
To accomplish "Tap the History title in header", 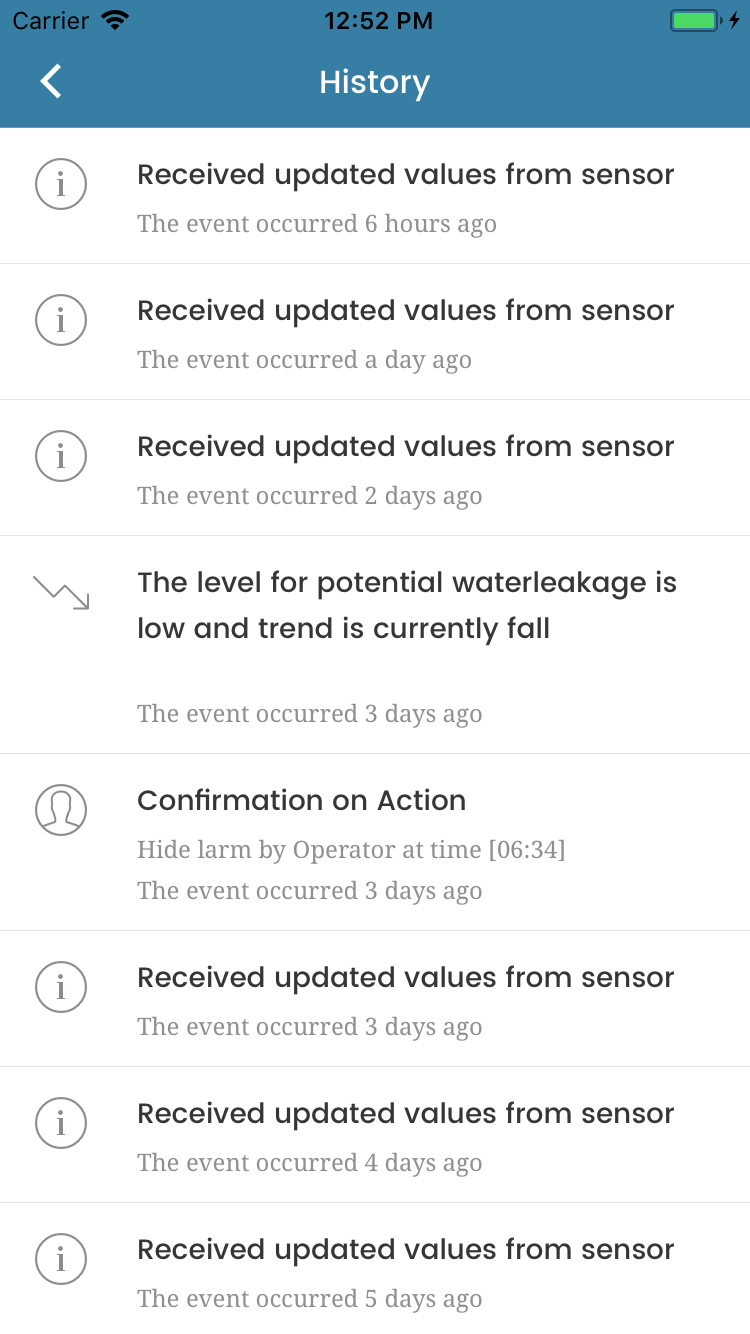I will [374, 82].
